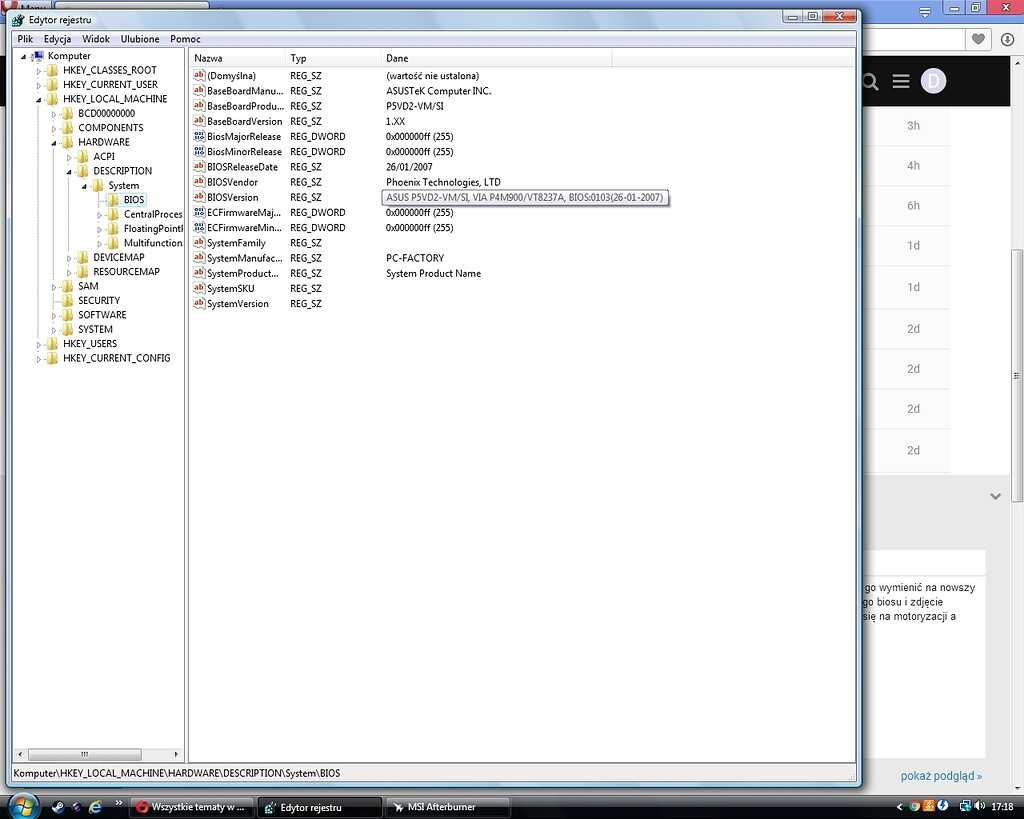Screen dimensions: 1024x819
Task: Expand the DEVICEMAP key arrow
Action: [70, 258]
